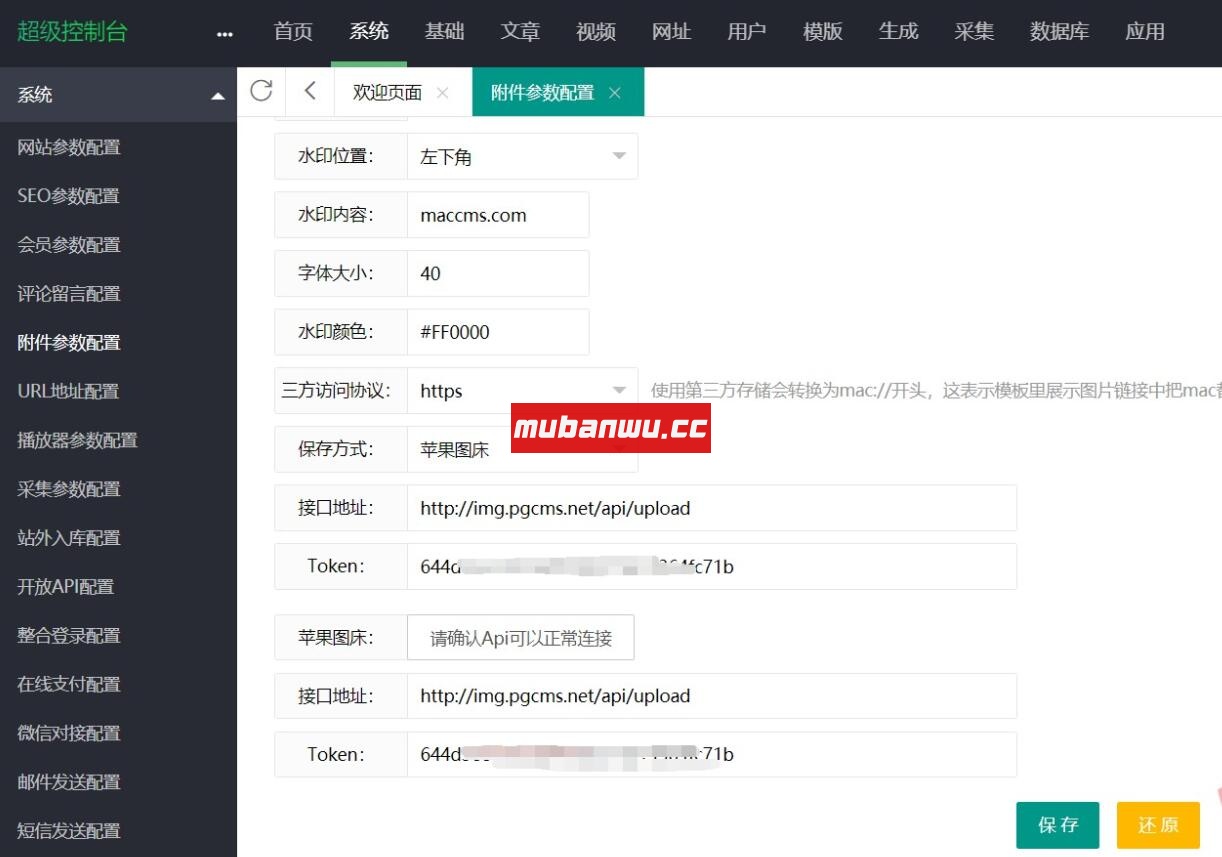The image size is (1222, 857).
Task: Click the 水印颜色 field containing #FF0000
Action: [x=498, y=332]
